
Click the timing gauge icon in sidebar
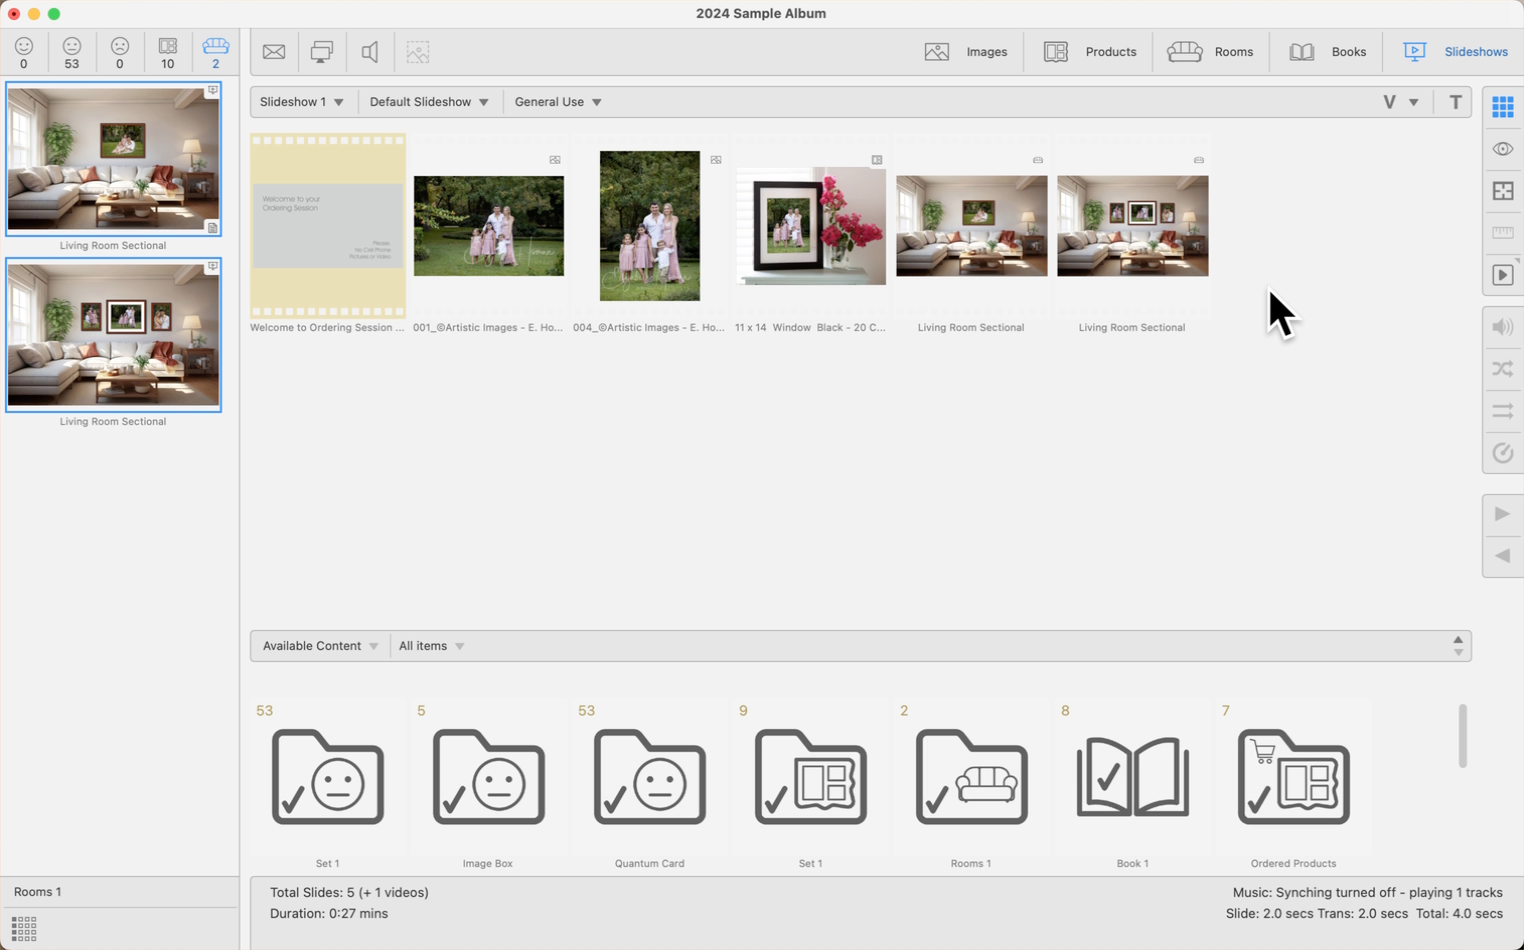1502,453
